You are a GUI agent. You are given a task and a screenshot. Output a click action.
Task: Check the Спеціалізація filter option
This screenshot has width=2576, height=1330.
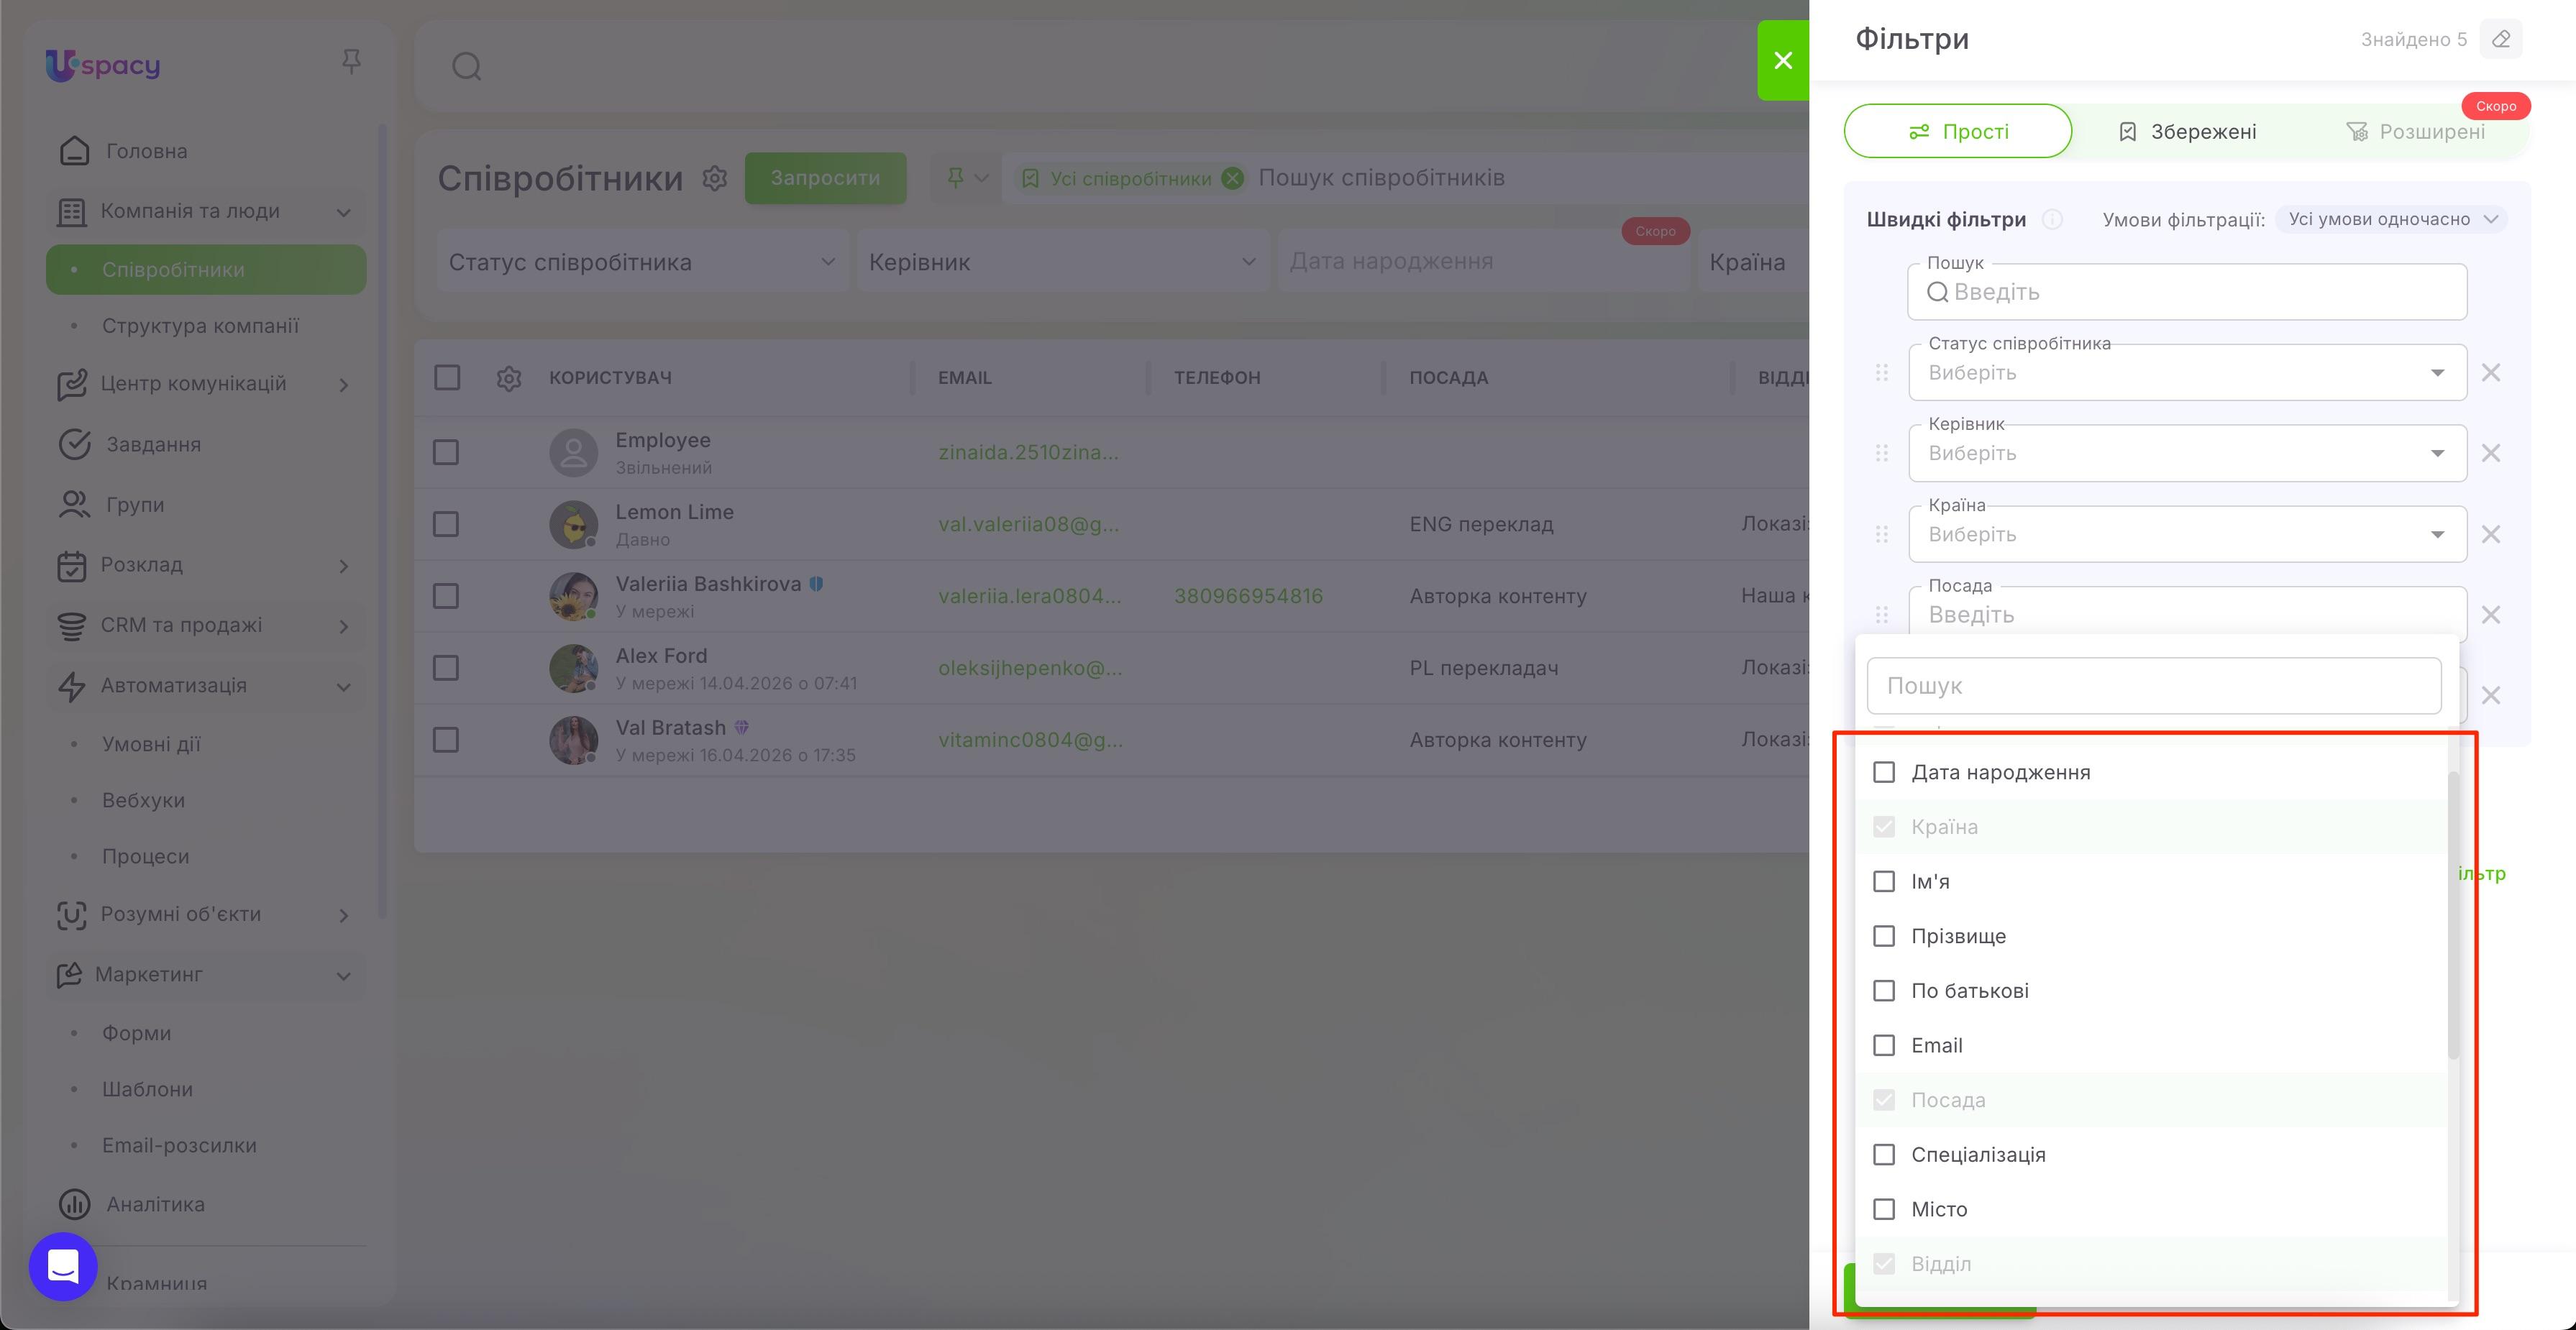pyautogui.click(x=1884, y=1154)
